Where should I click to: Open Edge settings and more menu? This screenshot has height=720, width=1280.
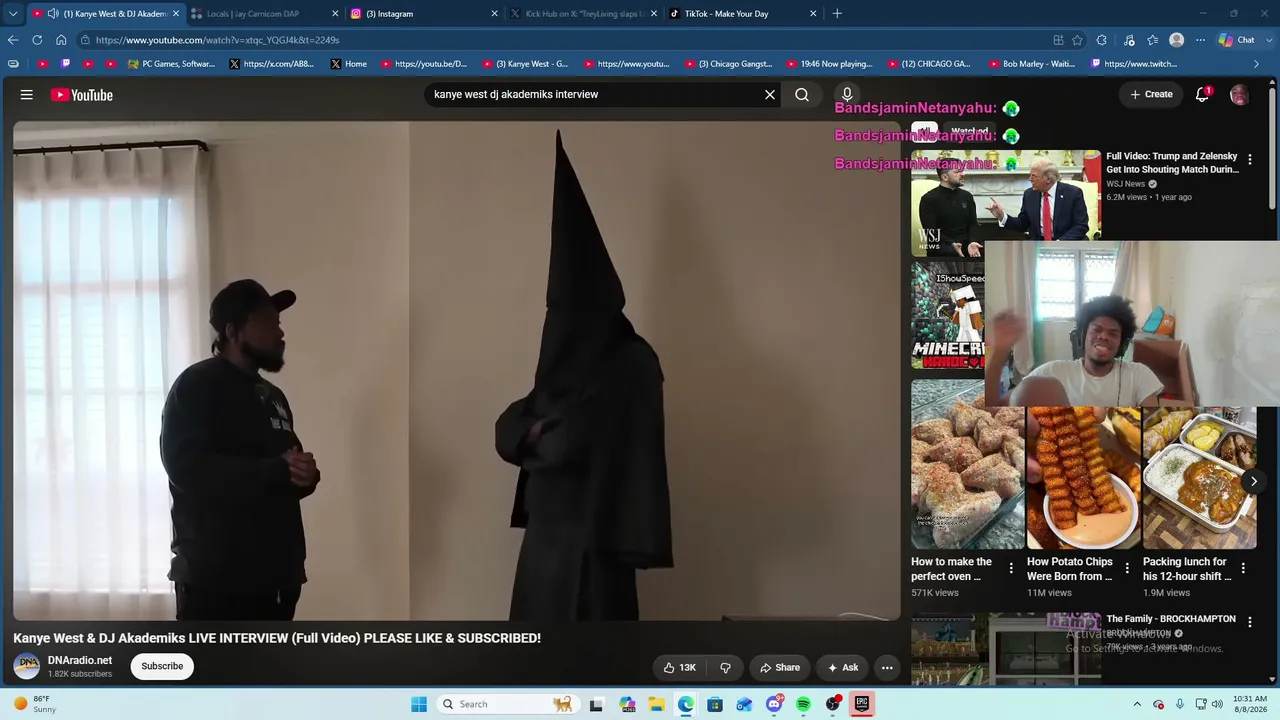pyautogui.click(x=1201, y=40)
